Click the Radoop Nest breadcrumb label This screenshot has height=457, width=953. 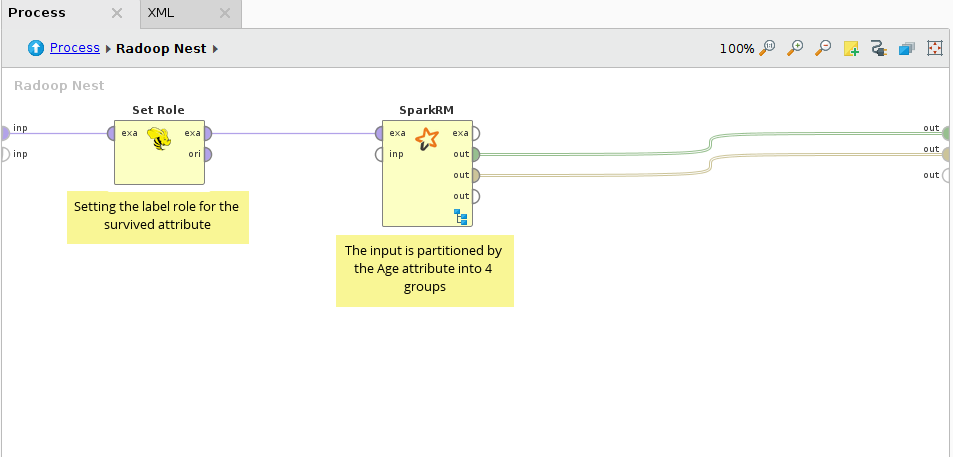tap(161, 48)
